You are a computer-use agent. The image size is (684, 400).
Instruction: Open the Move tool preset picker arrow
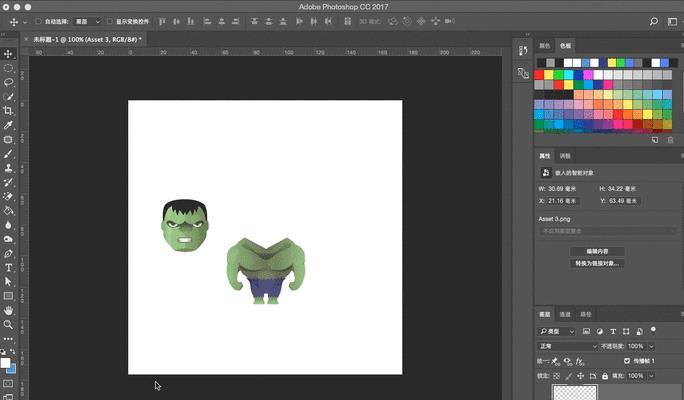point(25,22)
